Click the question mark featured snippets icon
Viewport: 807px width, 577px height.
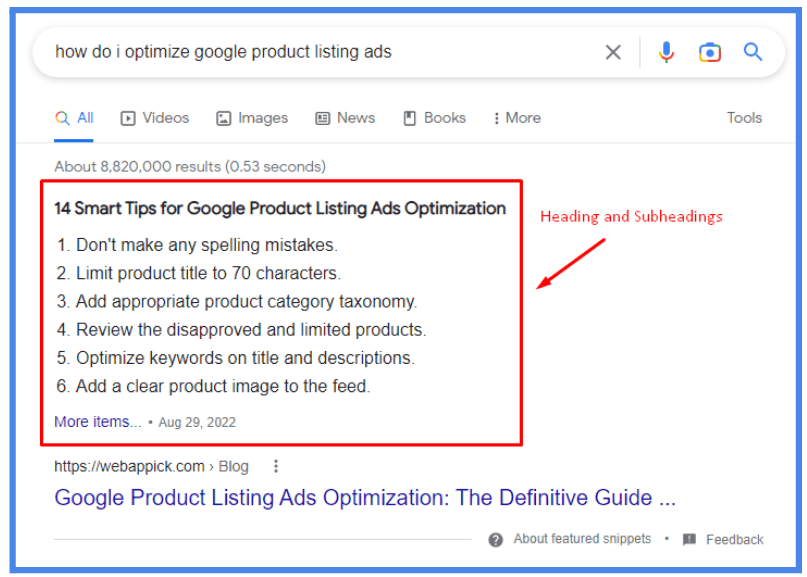[496, 540]
